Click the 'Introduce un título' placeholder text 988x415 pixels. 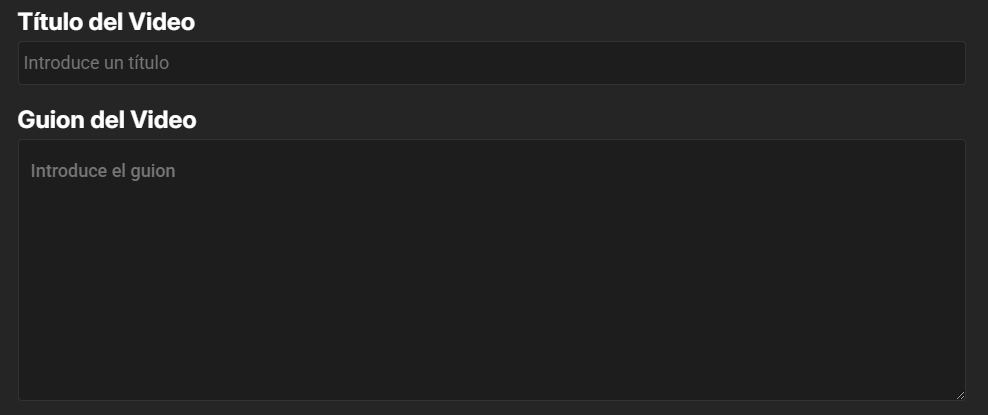(x=96, y=63)
